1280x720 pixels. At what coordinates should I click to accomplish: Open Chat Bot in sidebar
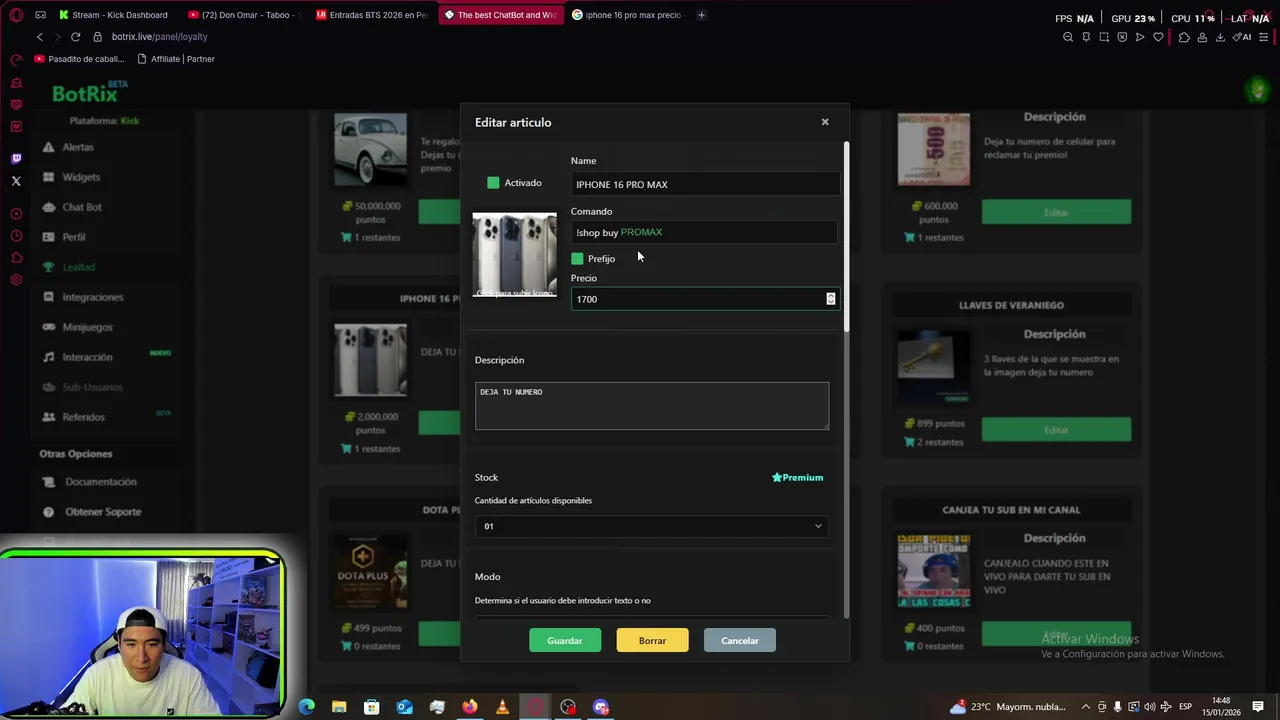(82, 207)
